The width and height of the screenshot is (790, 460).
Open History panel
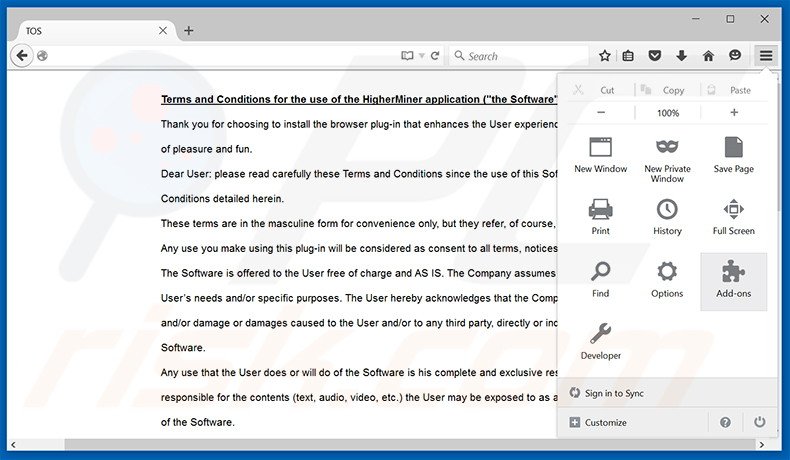click(667, 218)
